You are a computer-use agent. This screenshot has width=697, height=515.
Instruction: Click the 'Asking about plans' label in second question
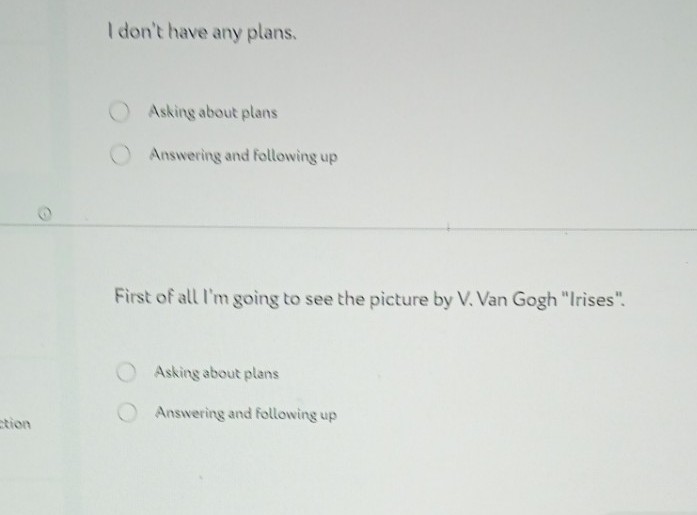tap(217, 373)
